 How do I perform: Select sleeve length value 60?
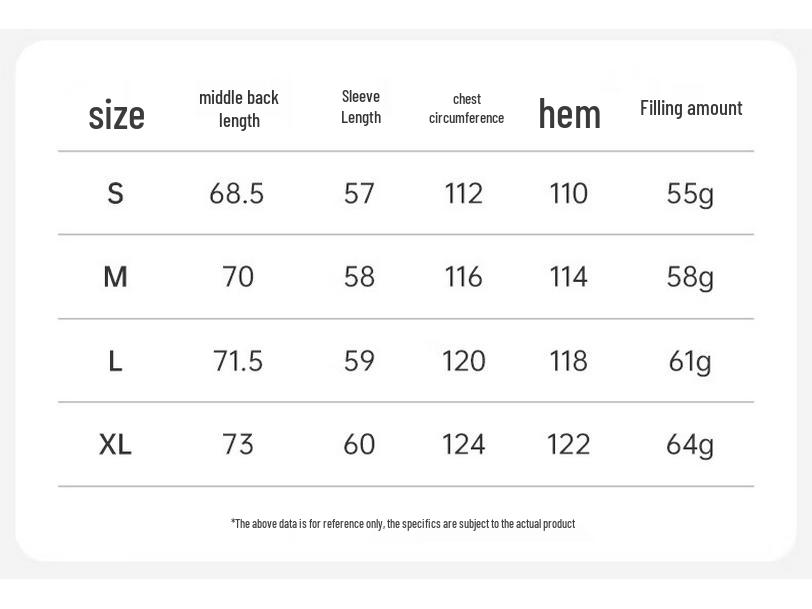click(x=359, y=444)
